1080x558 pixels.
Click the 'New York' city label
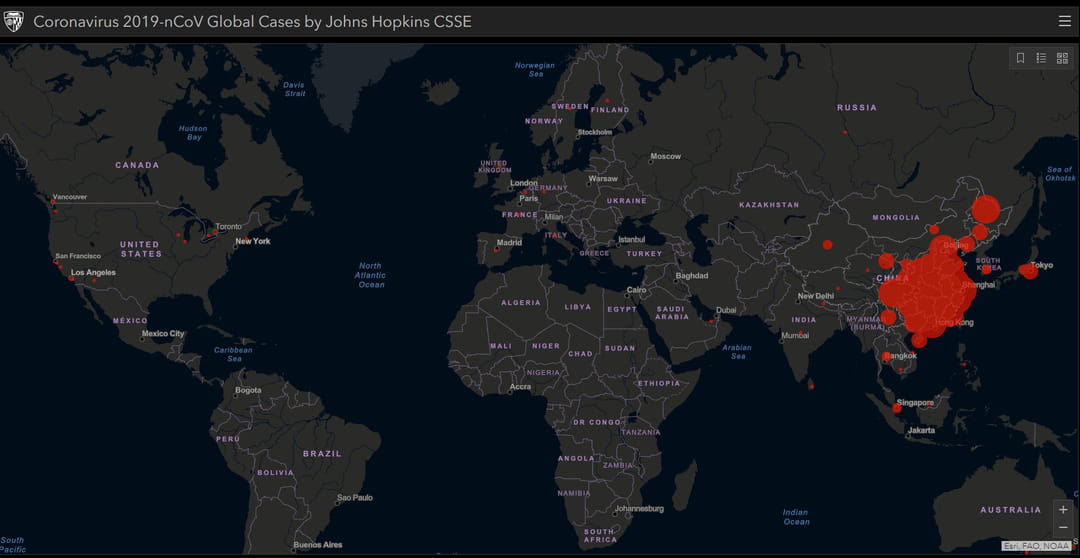253,241
